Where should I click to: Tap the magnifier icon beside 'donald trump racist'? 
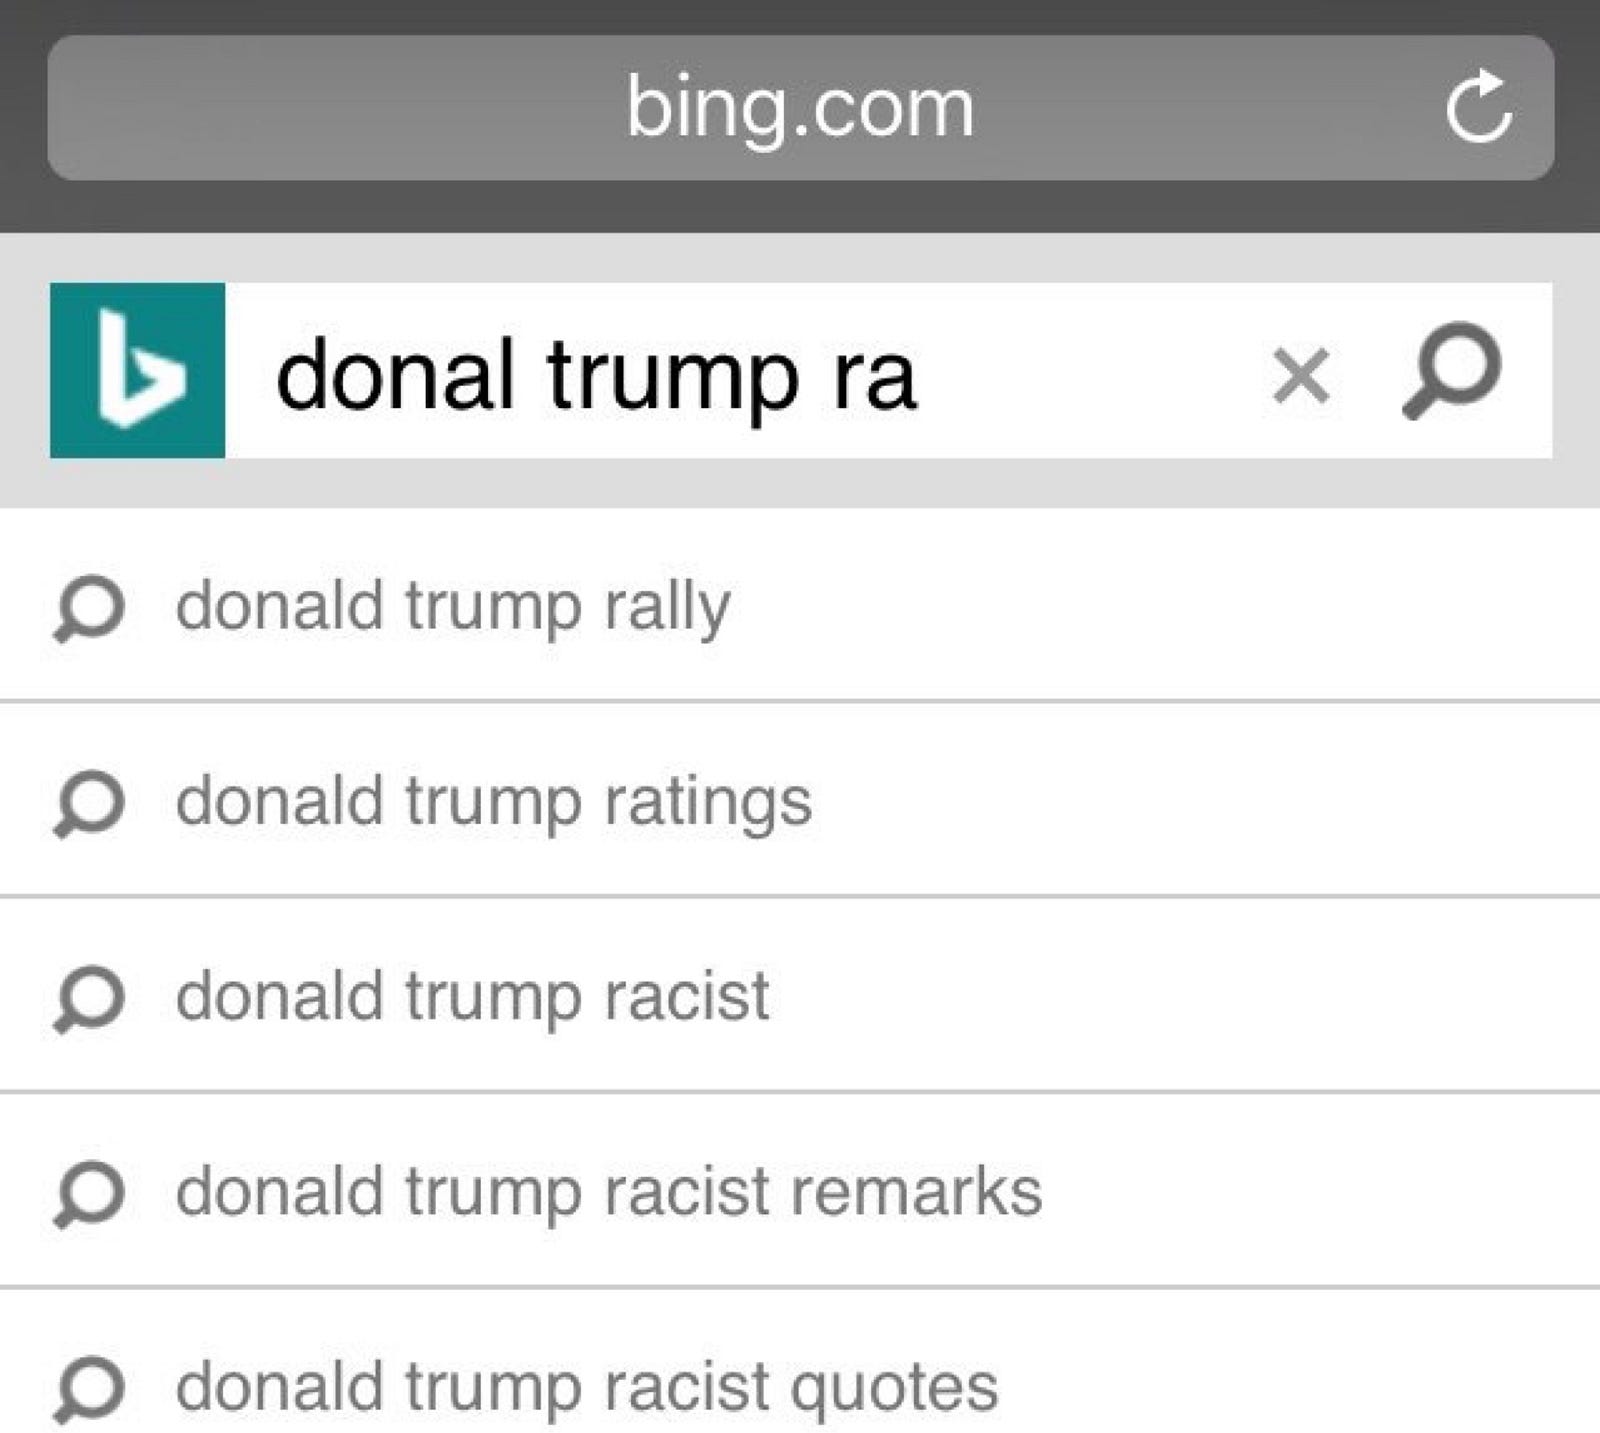click(89, 999)
